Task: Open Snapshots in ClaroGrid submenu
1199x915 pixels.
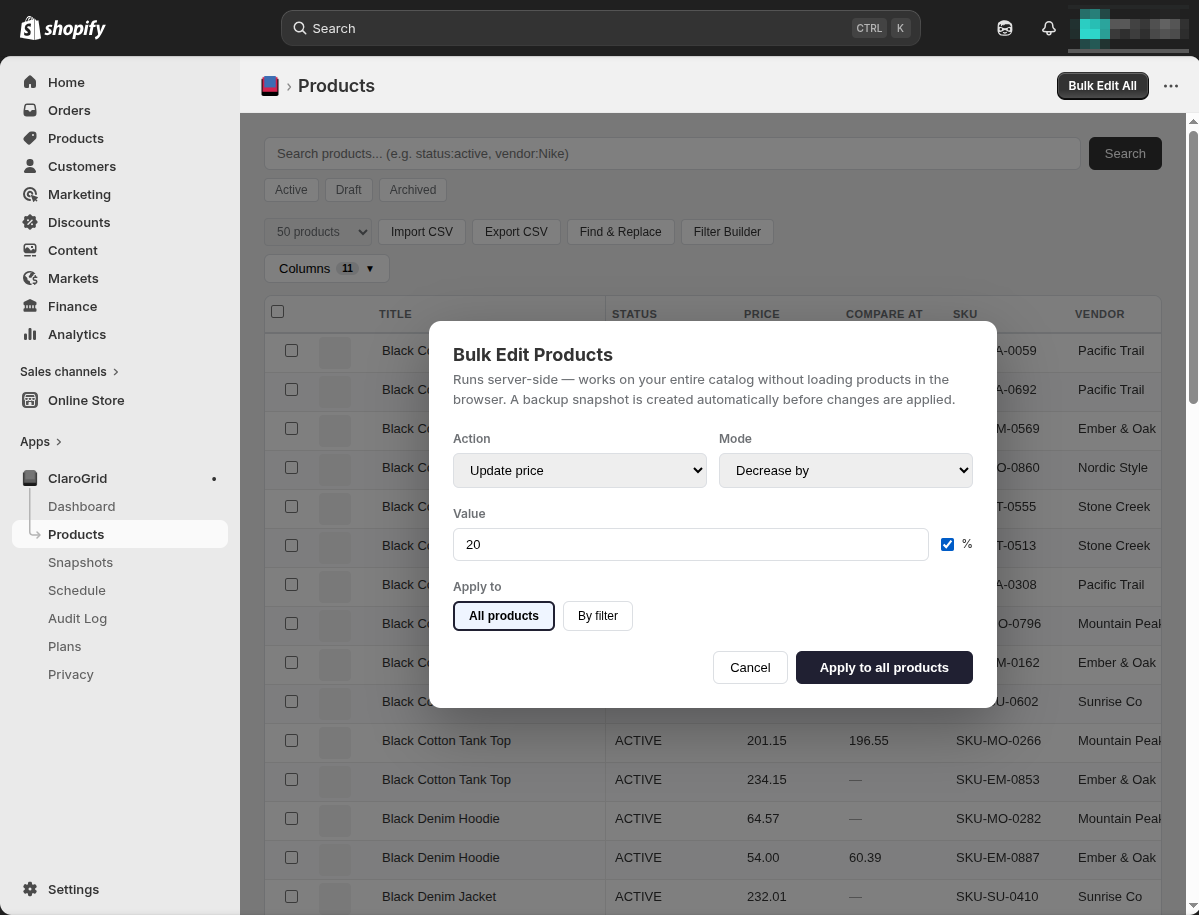Action: click(80, 562)
